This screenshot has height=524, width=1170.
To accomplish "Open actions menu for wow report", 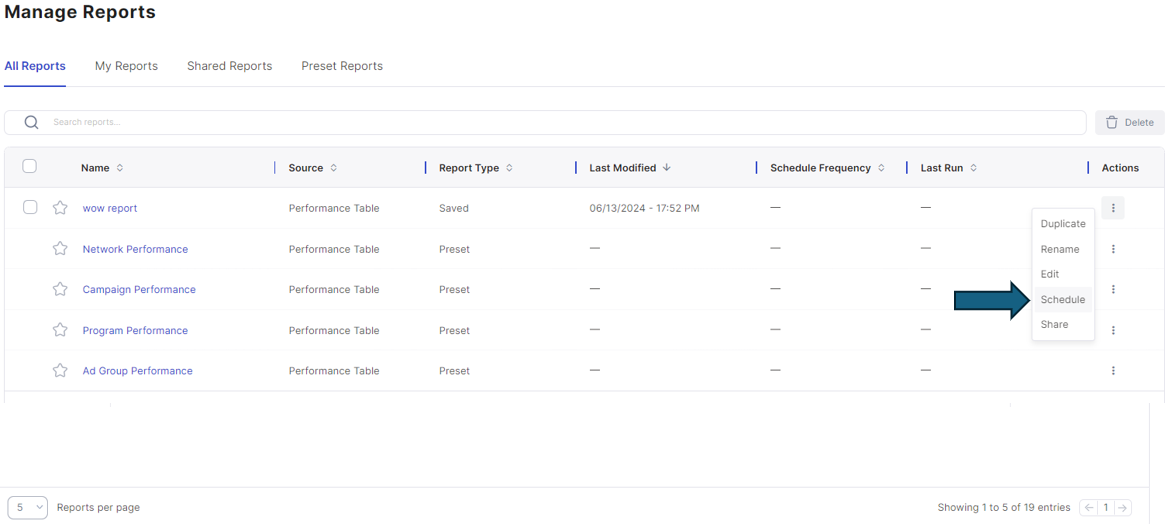I will tap(1113, 208).
